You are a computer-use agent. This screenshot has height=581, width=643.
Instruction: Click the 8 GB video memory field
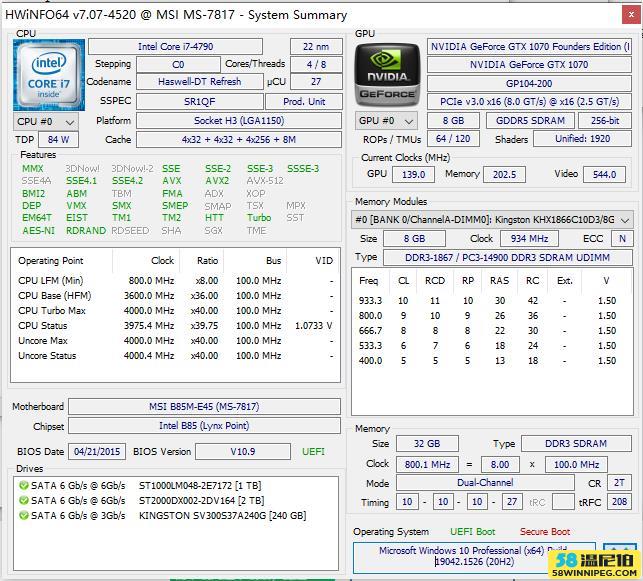[x=453, y=121]
